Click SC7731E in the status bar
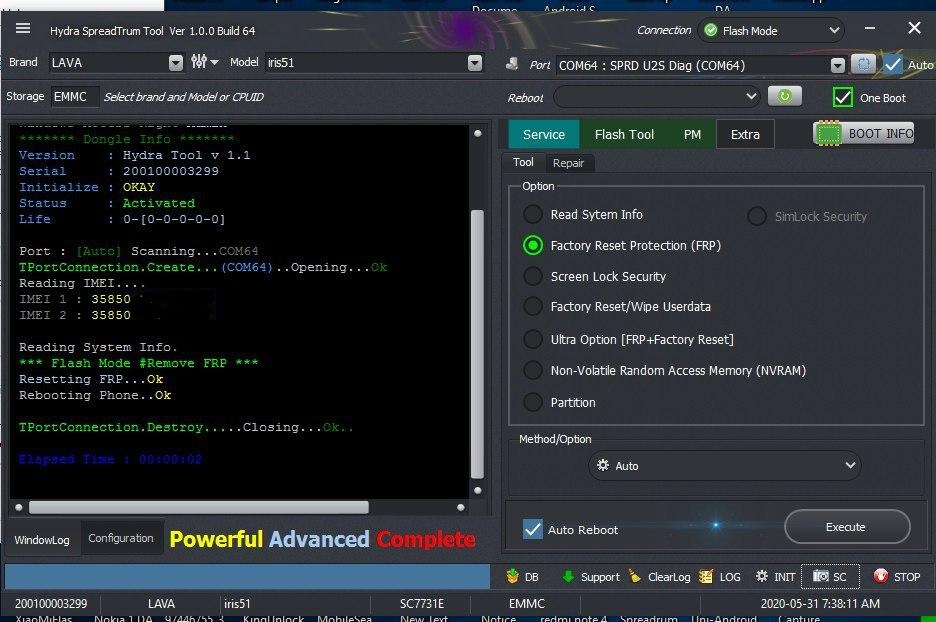 click(421, 603)
